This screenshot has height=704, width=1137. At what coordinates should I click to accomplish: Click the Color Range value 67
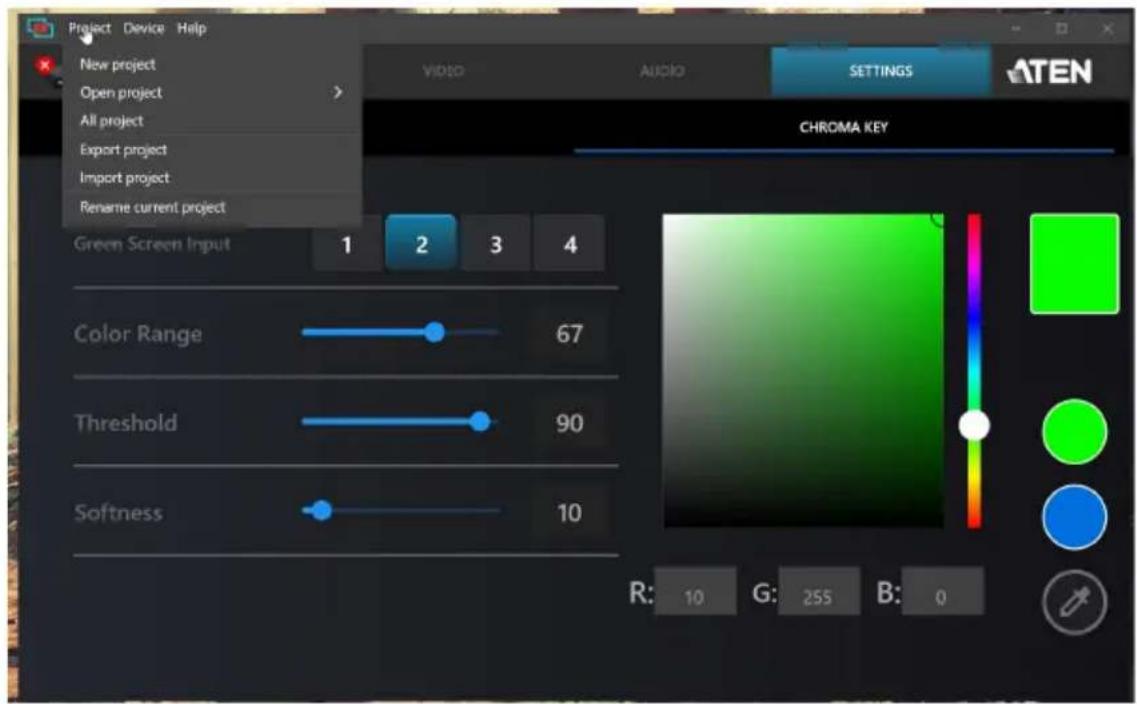click(569, 334)
